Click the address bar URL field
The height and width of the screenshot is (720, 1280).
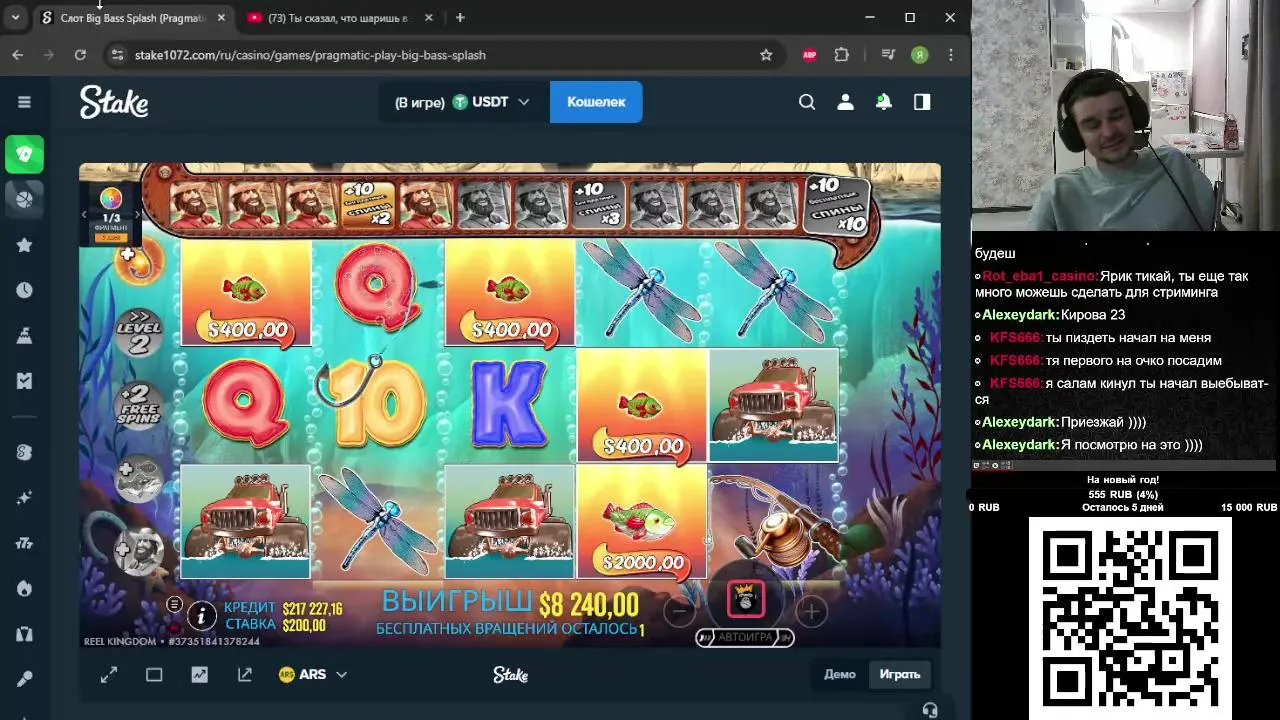(x=445, y=55)
